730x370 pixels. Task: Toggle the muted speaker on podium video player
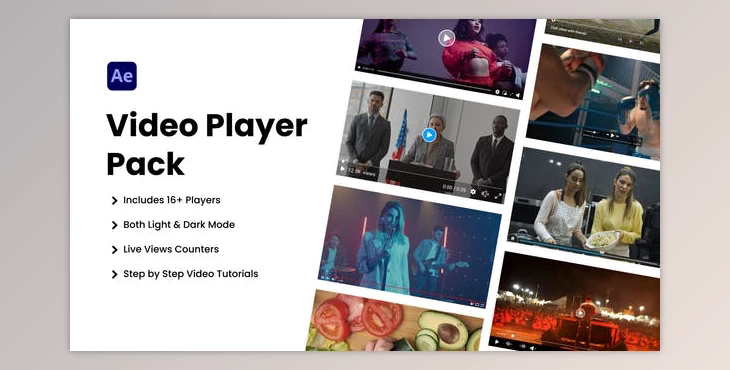(485, 194)
